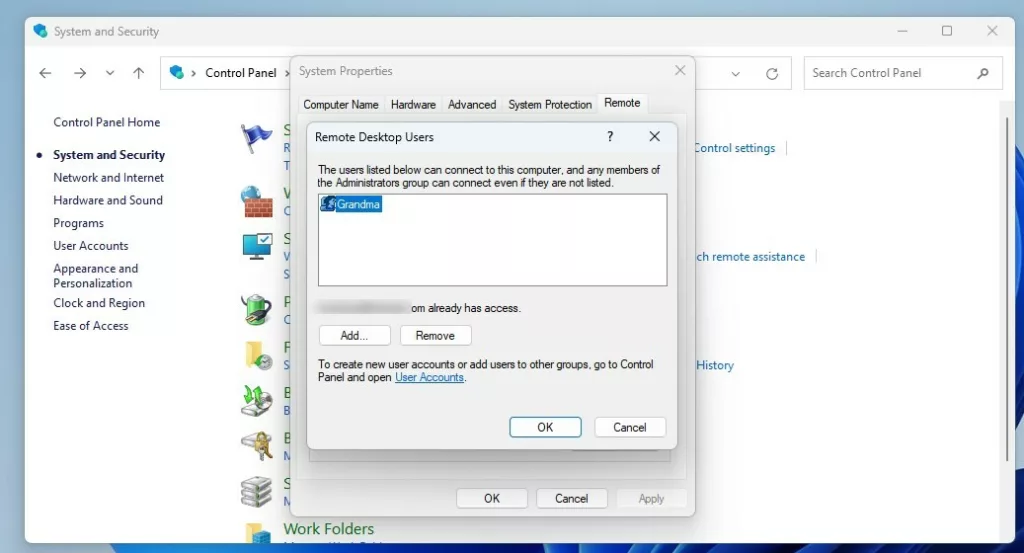Open Ease of Access
The height and width of the screenshot is (553, 1024).
pos(91,326)
